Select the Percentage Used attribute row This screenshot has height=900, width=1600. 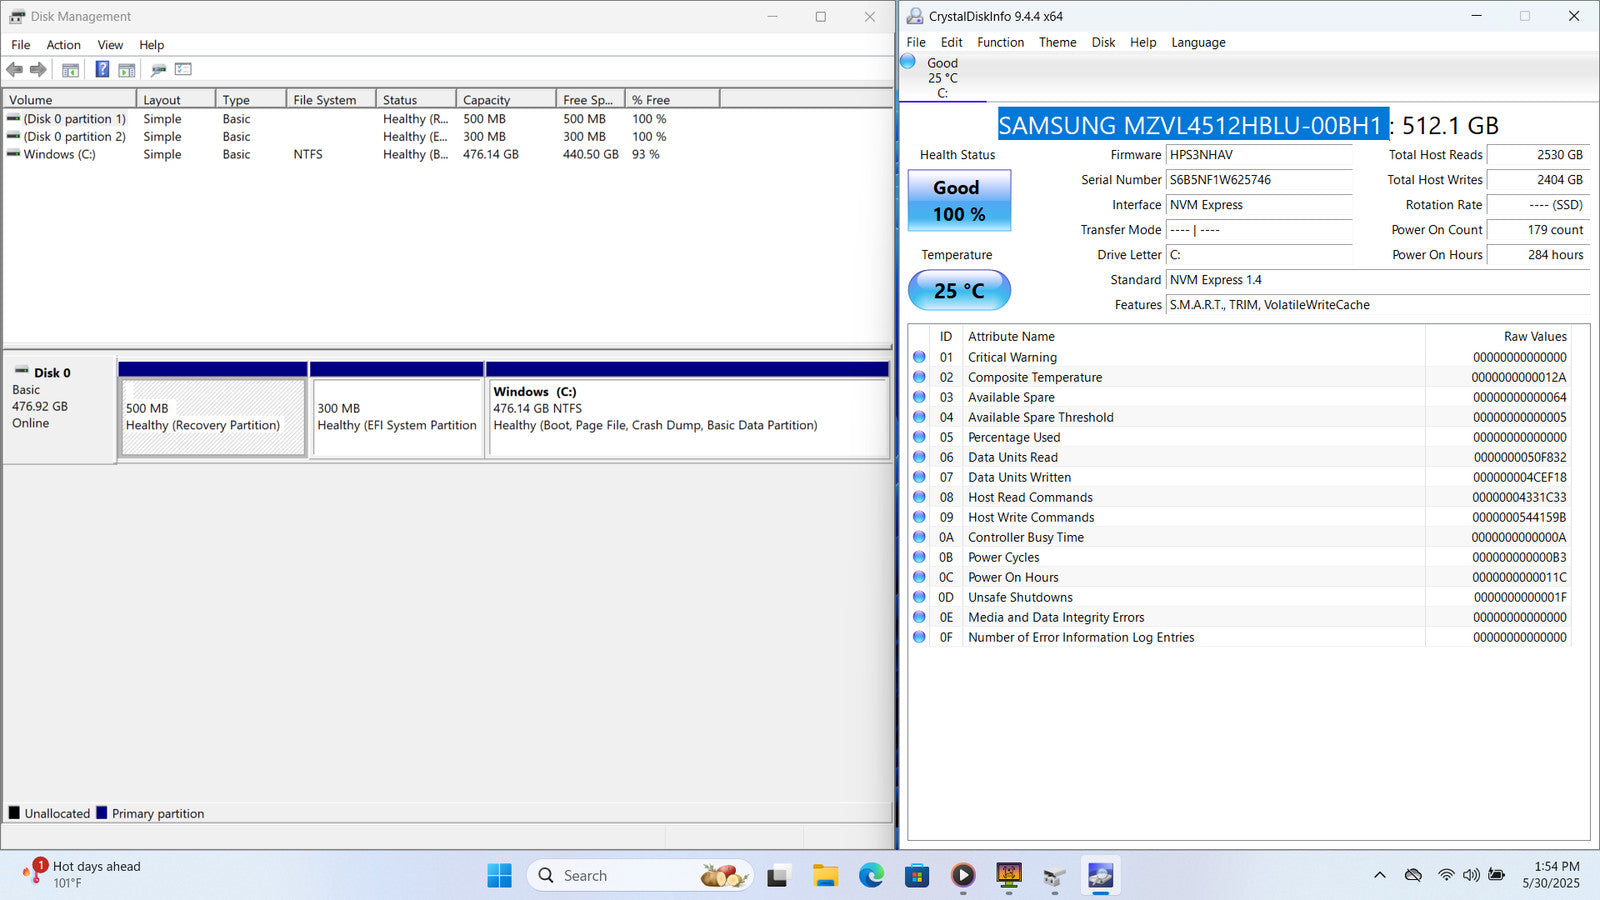coord(1240,437)
